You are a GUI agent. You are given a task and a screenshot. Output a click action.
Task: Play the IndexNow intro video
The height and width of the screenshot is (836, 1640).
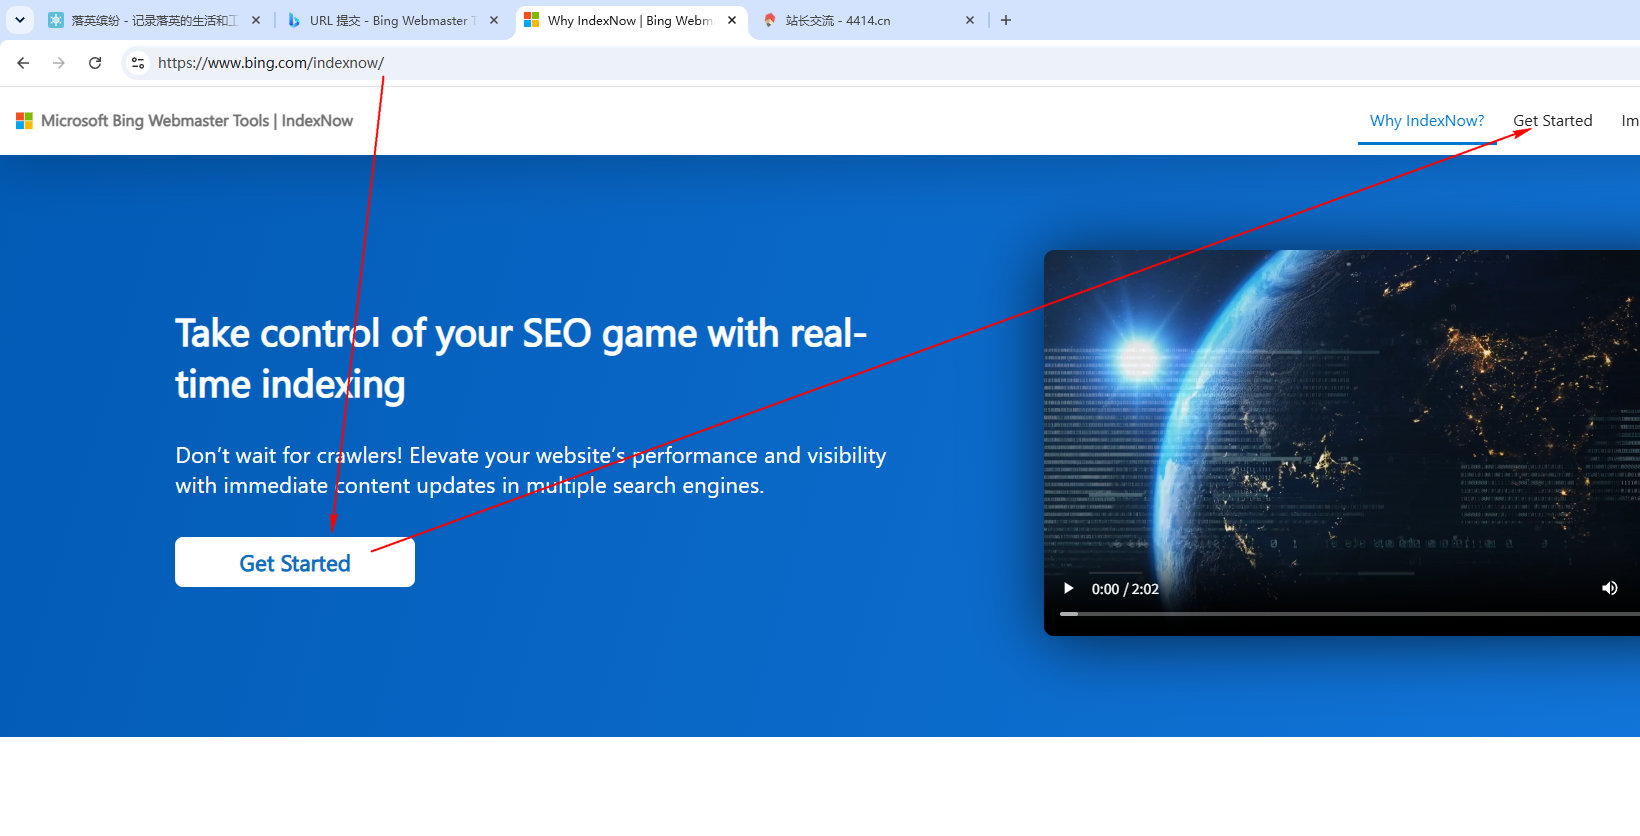(x=1068, y=588)
